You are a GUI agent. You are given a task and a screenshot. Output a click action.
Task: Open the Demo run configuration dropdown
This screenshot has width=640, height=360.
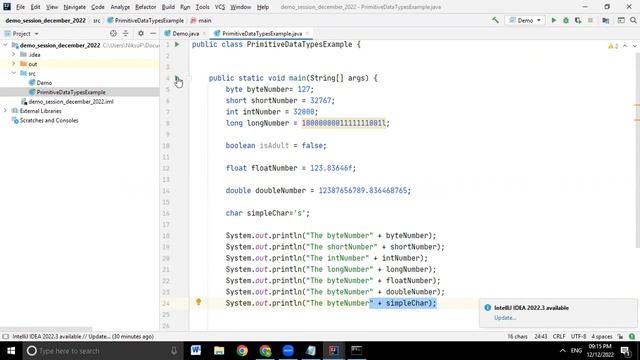(525, 20)
